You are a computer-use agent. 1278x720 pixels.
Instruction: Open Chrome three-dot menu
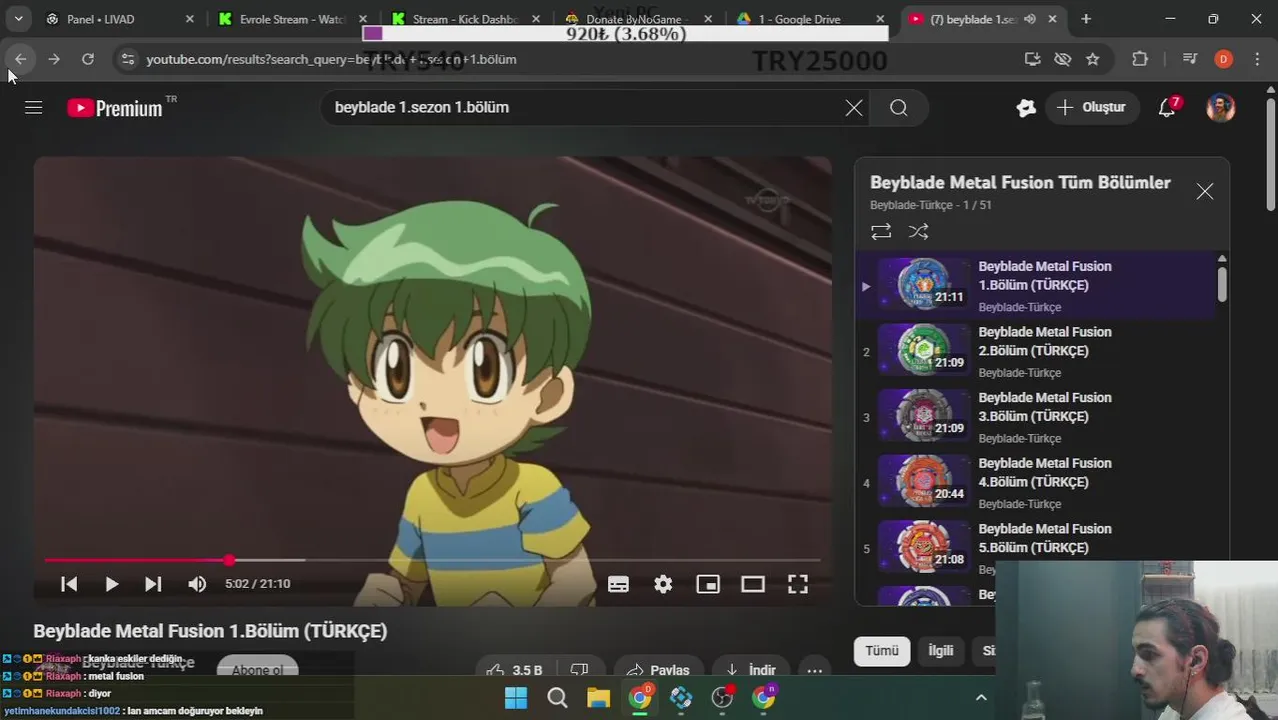1257,59
